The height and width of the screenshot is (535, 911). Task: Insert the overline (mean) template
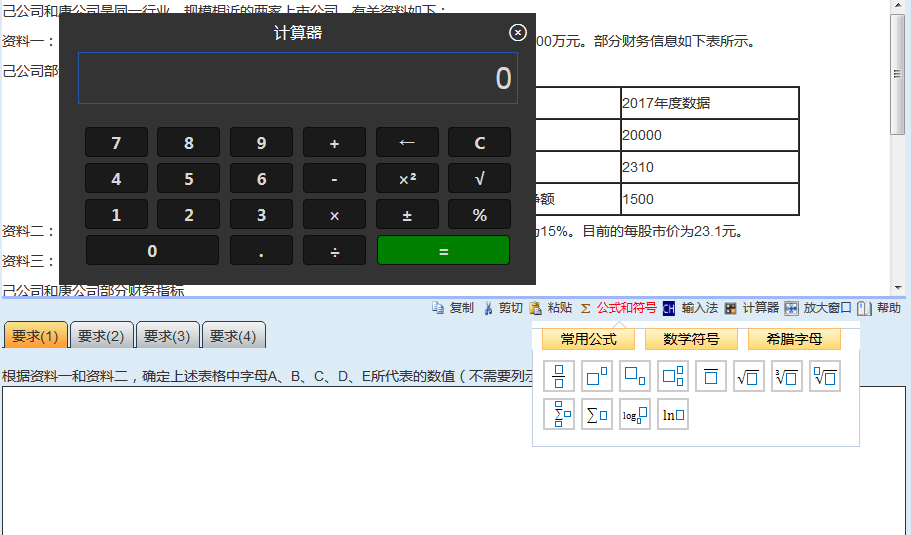pyautogui.click(x=711, y=376)
